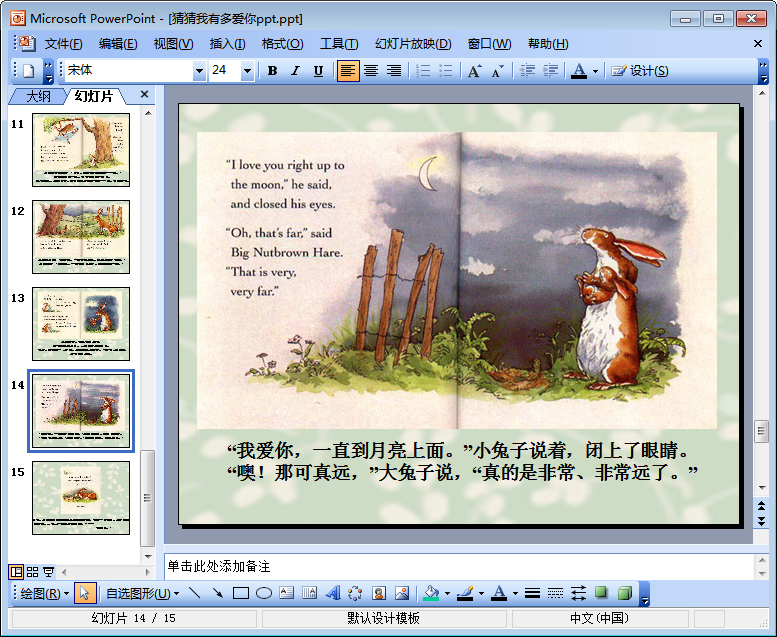Insert a horizontal text box
Viewport: 777px width, 637px height.
pyautogui.click(x=287, y=593)
